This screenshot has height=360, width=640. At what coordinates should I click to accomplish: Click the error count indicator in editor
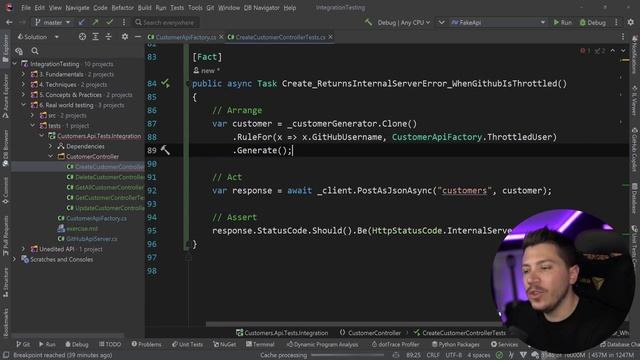pyautogui.click(x=585, y=51)
